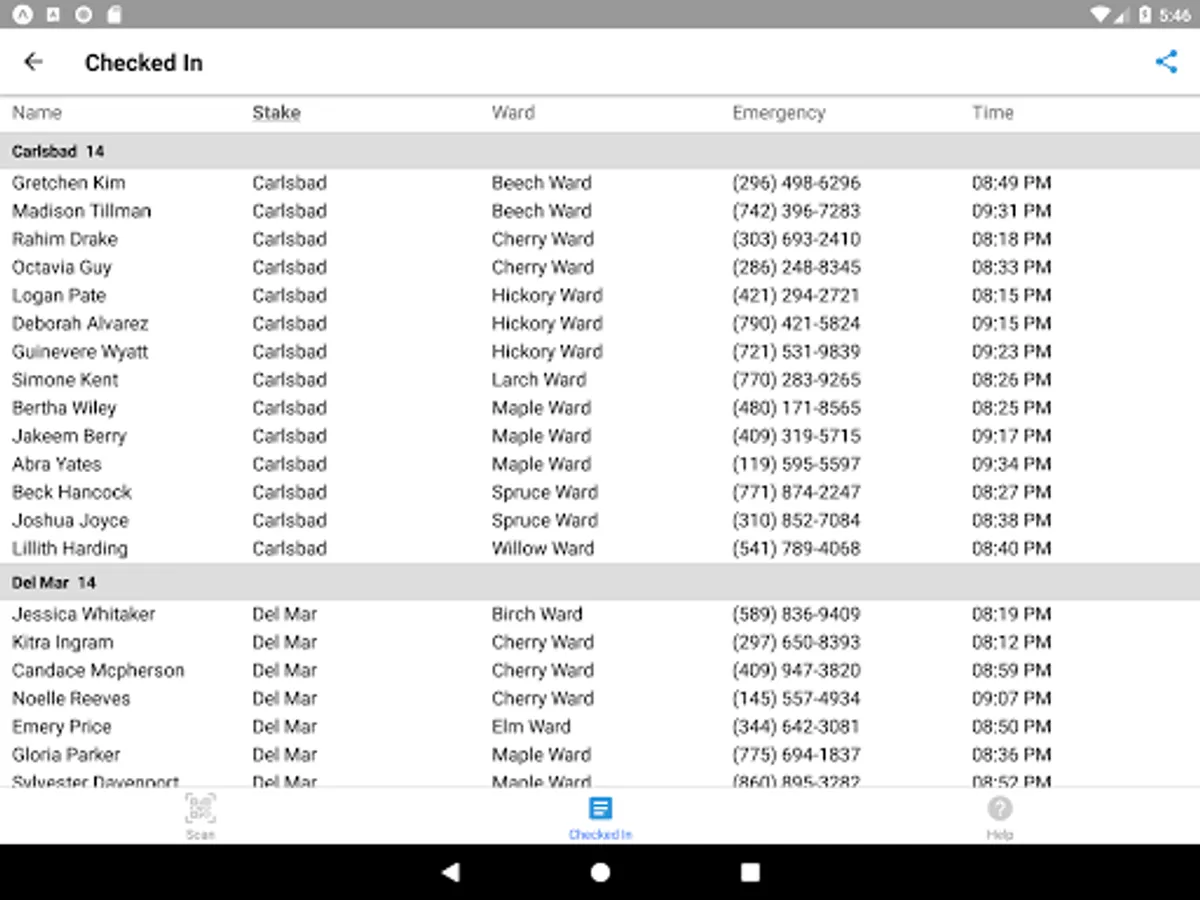The image size is (1200, 900).
Task: Select the Checked In bottom tab
Action: pyautogui.click(x=600, y=817)
